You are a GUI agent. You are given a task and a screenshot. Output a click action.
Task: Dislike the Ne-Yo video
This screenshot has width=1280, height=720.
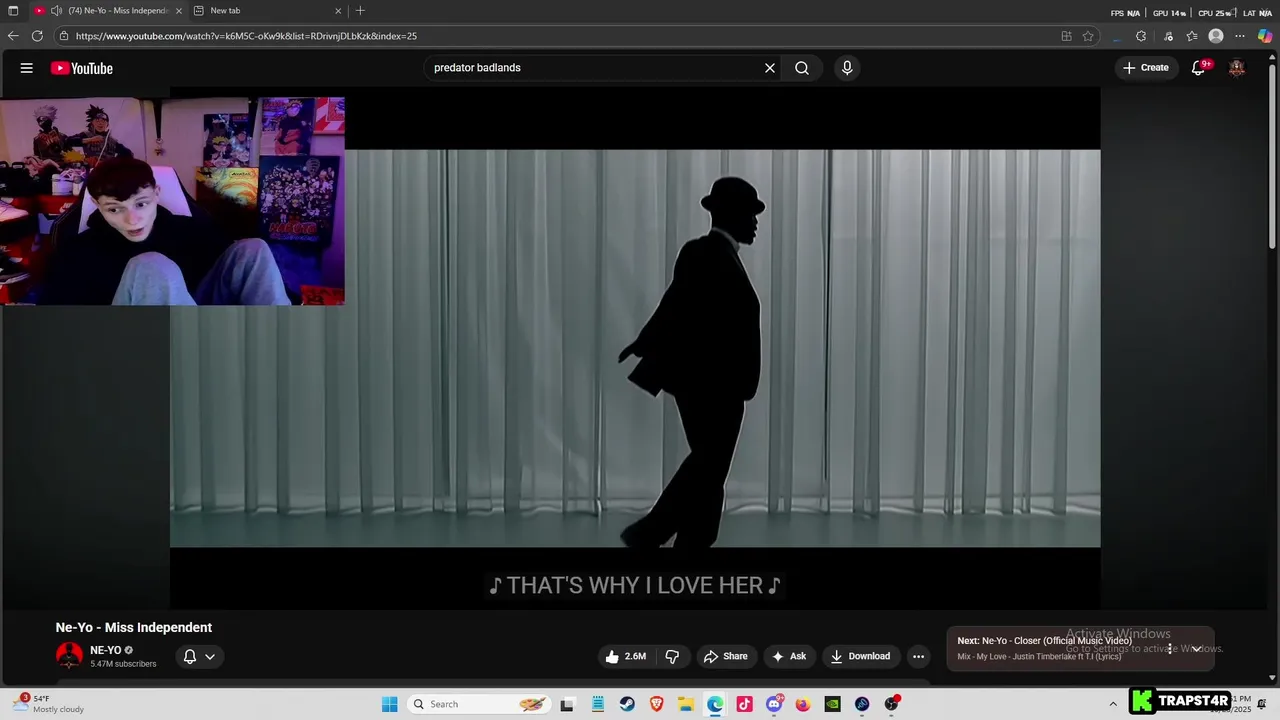click(672, 657)
